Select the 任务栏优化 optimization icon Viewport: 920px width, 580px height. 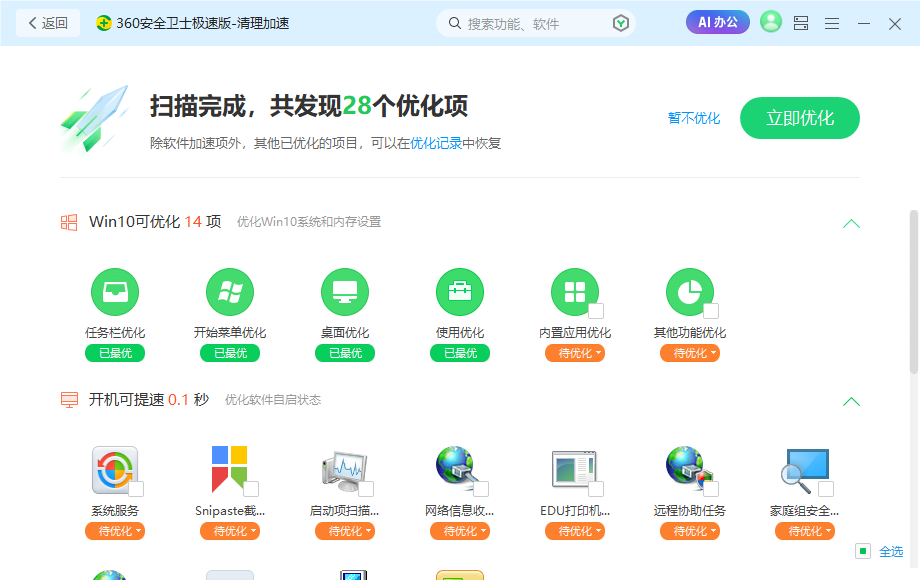(x=115, y=290)
